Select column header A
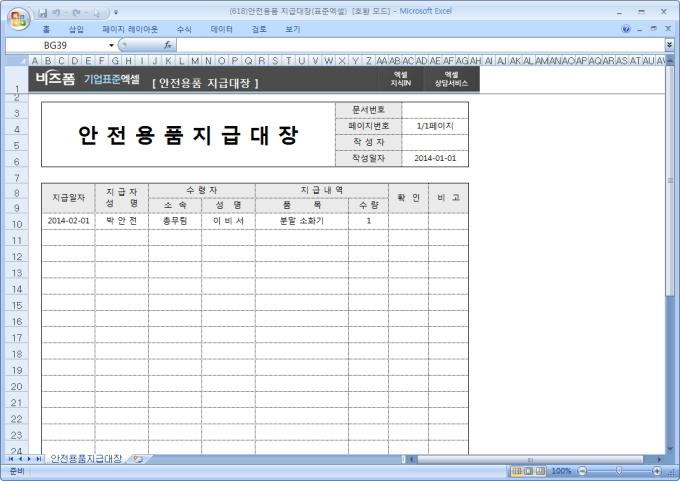 tap(35, 61)
